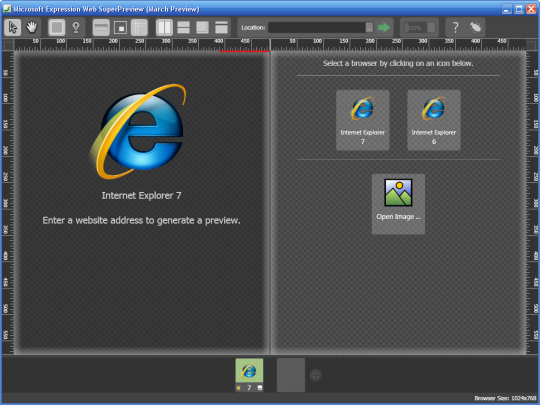Add a browser with the plus circle
This screenshot has height=405, width=540.
315,375
